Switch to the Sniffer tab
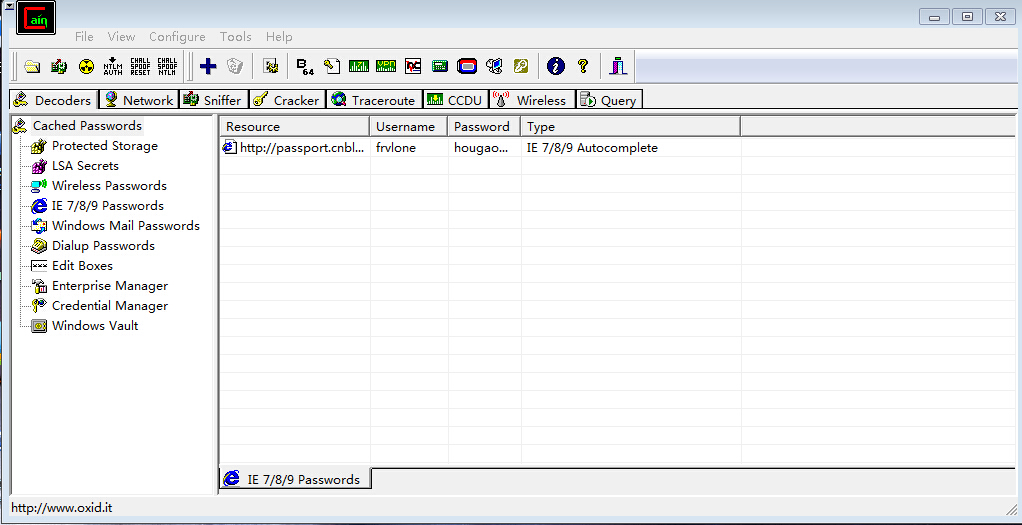The image size is (1022, 525). (212, 100)
